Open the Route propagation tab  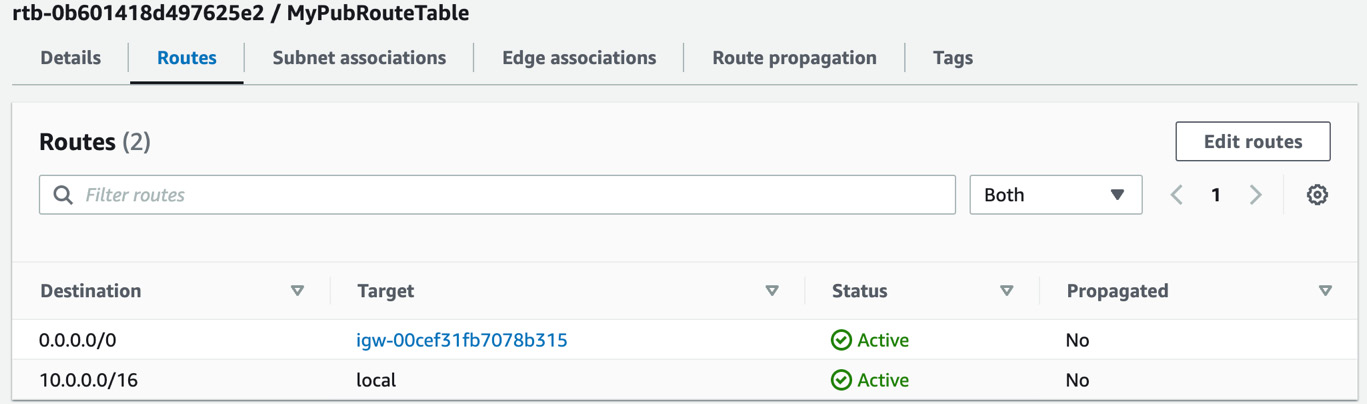click(x=794, y=58)
